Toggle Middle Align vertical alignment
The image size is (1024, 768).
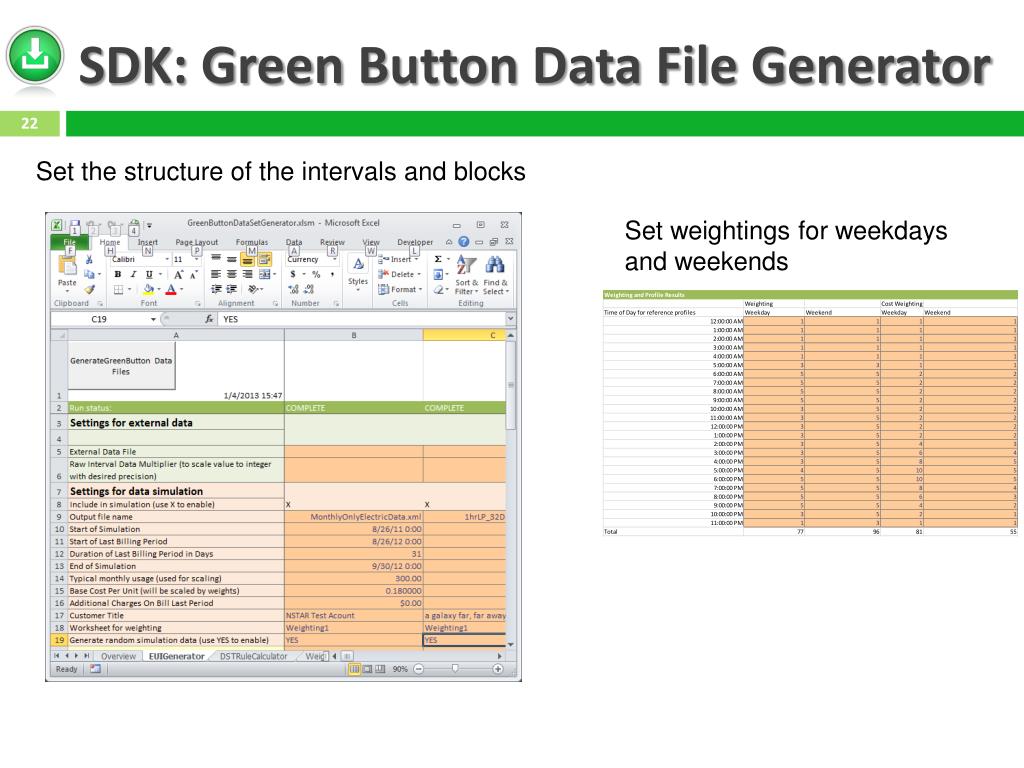tap(231, 260)
